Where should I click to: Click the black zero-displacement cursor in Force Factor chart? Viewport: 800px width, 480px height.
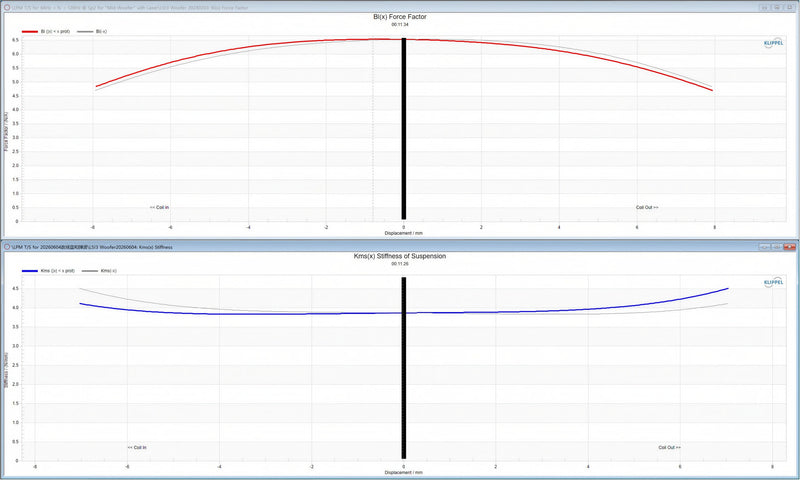coord(404,129)
